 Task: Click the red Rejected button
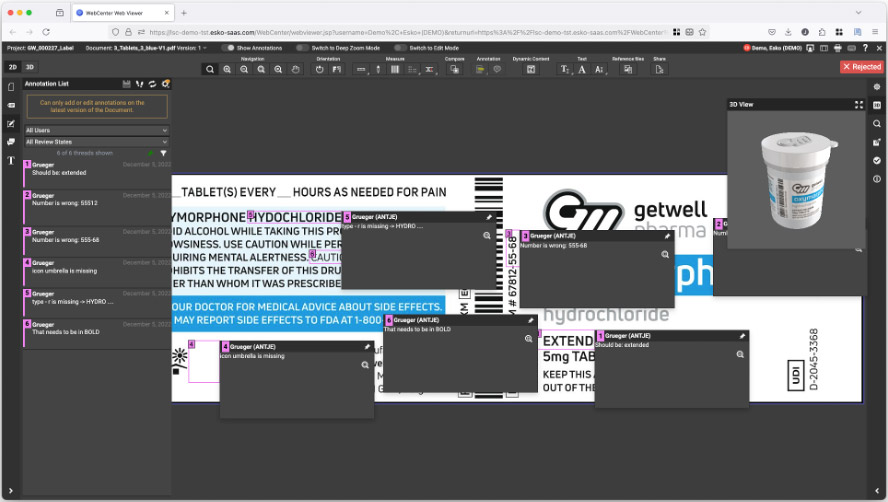861,67
